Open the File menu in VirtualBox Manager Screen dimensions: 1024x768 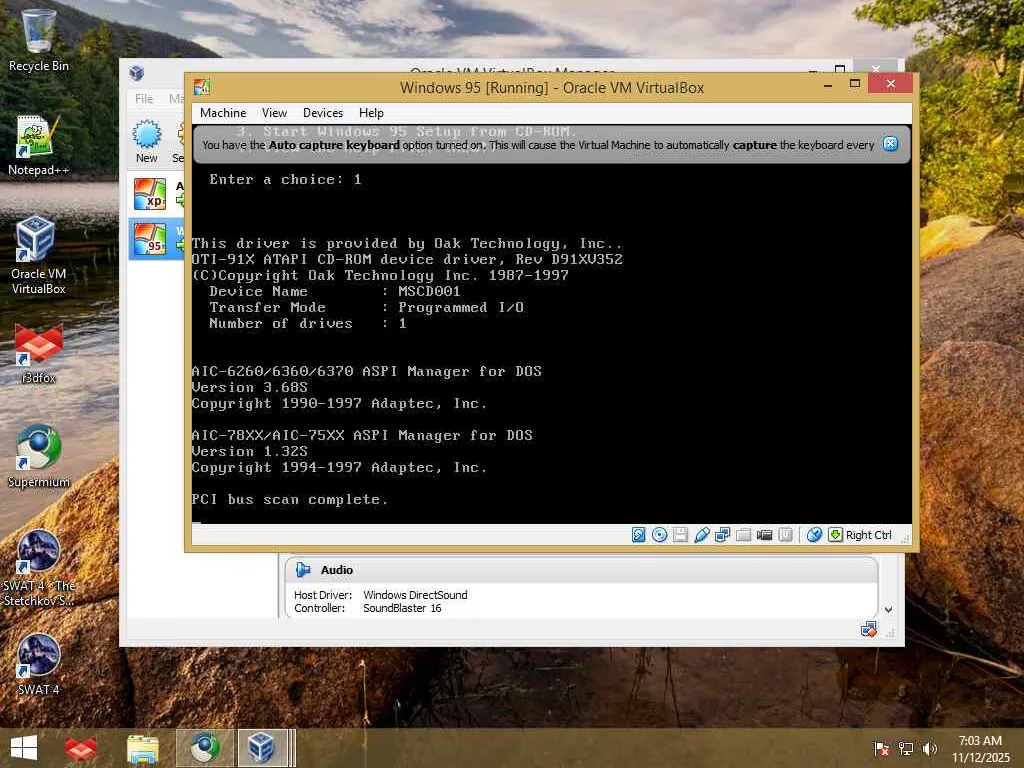144,99
